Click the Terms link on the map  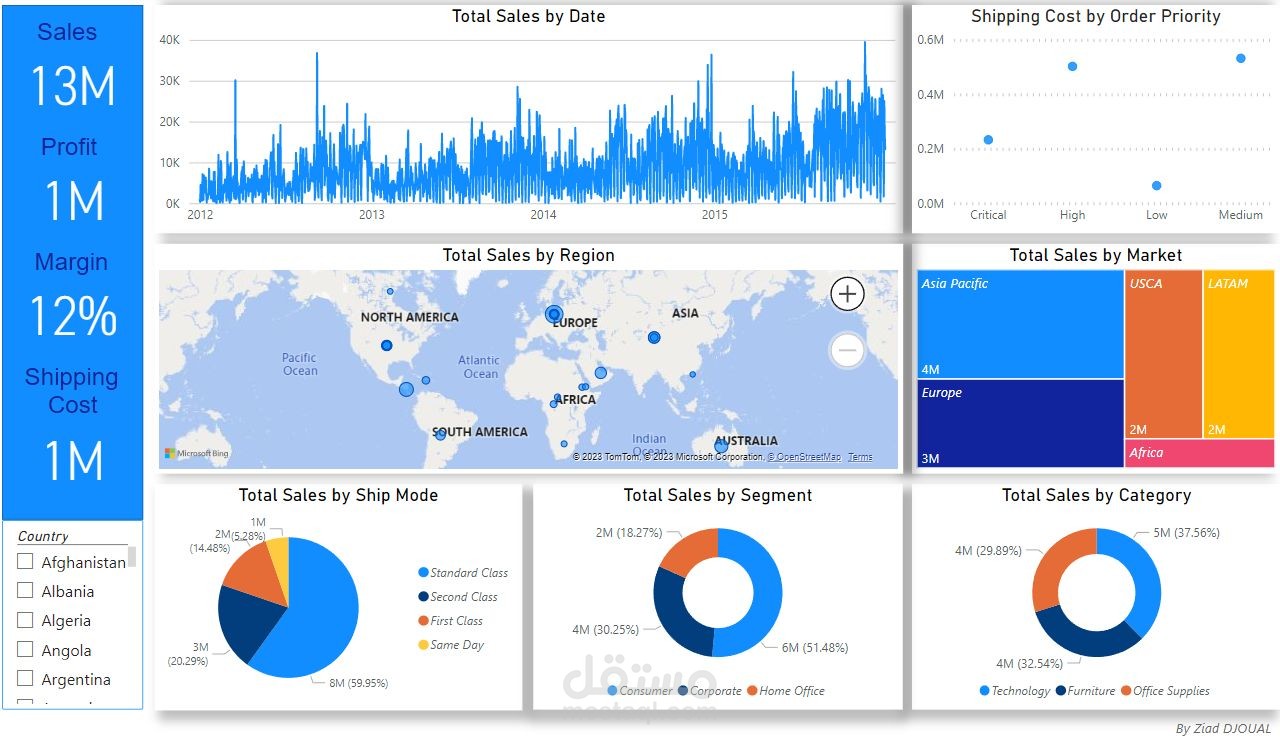[859, 456]
